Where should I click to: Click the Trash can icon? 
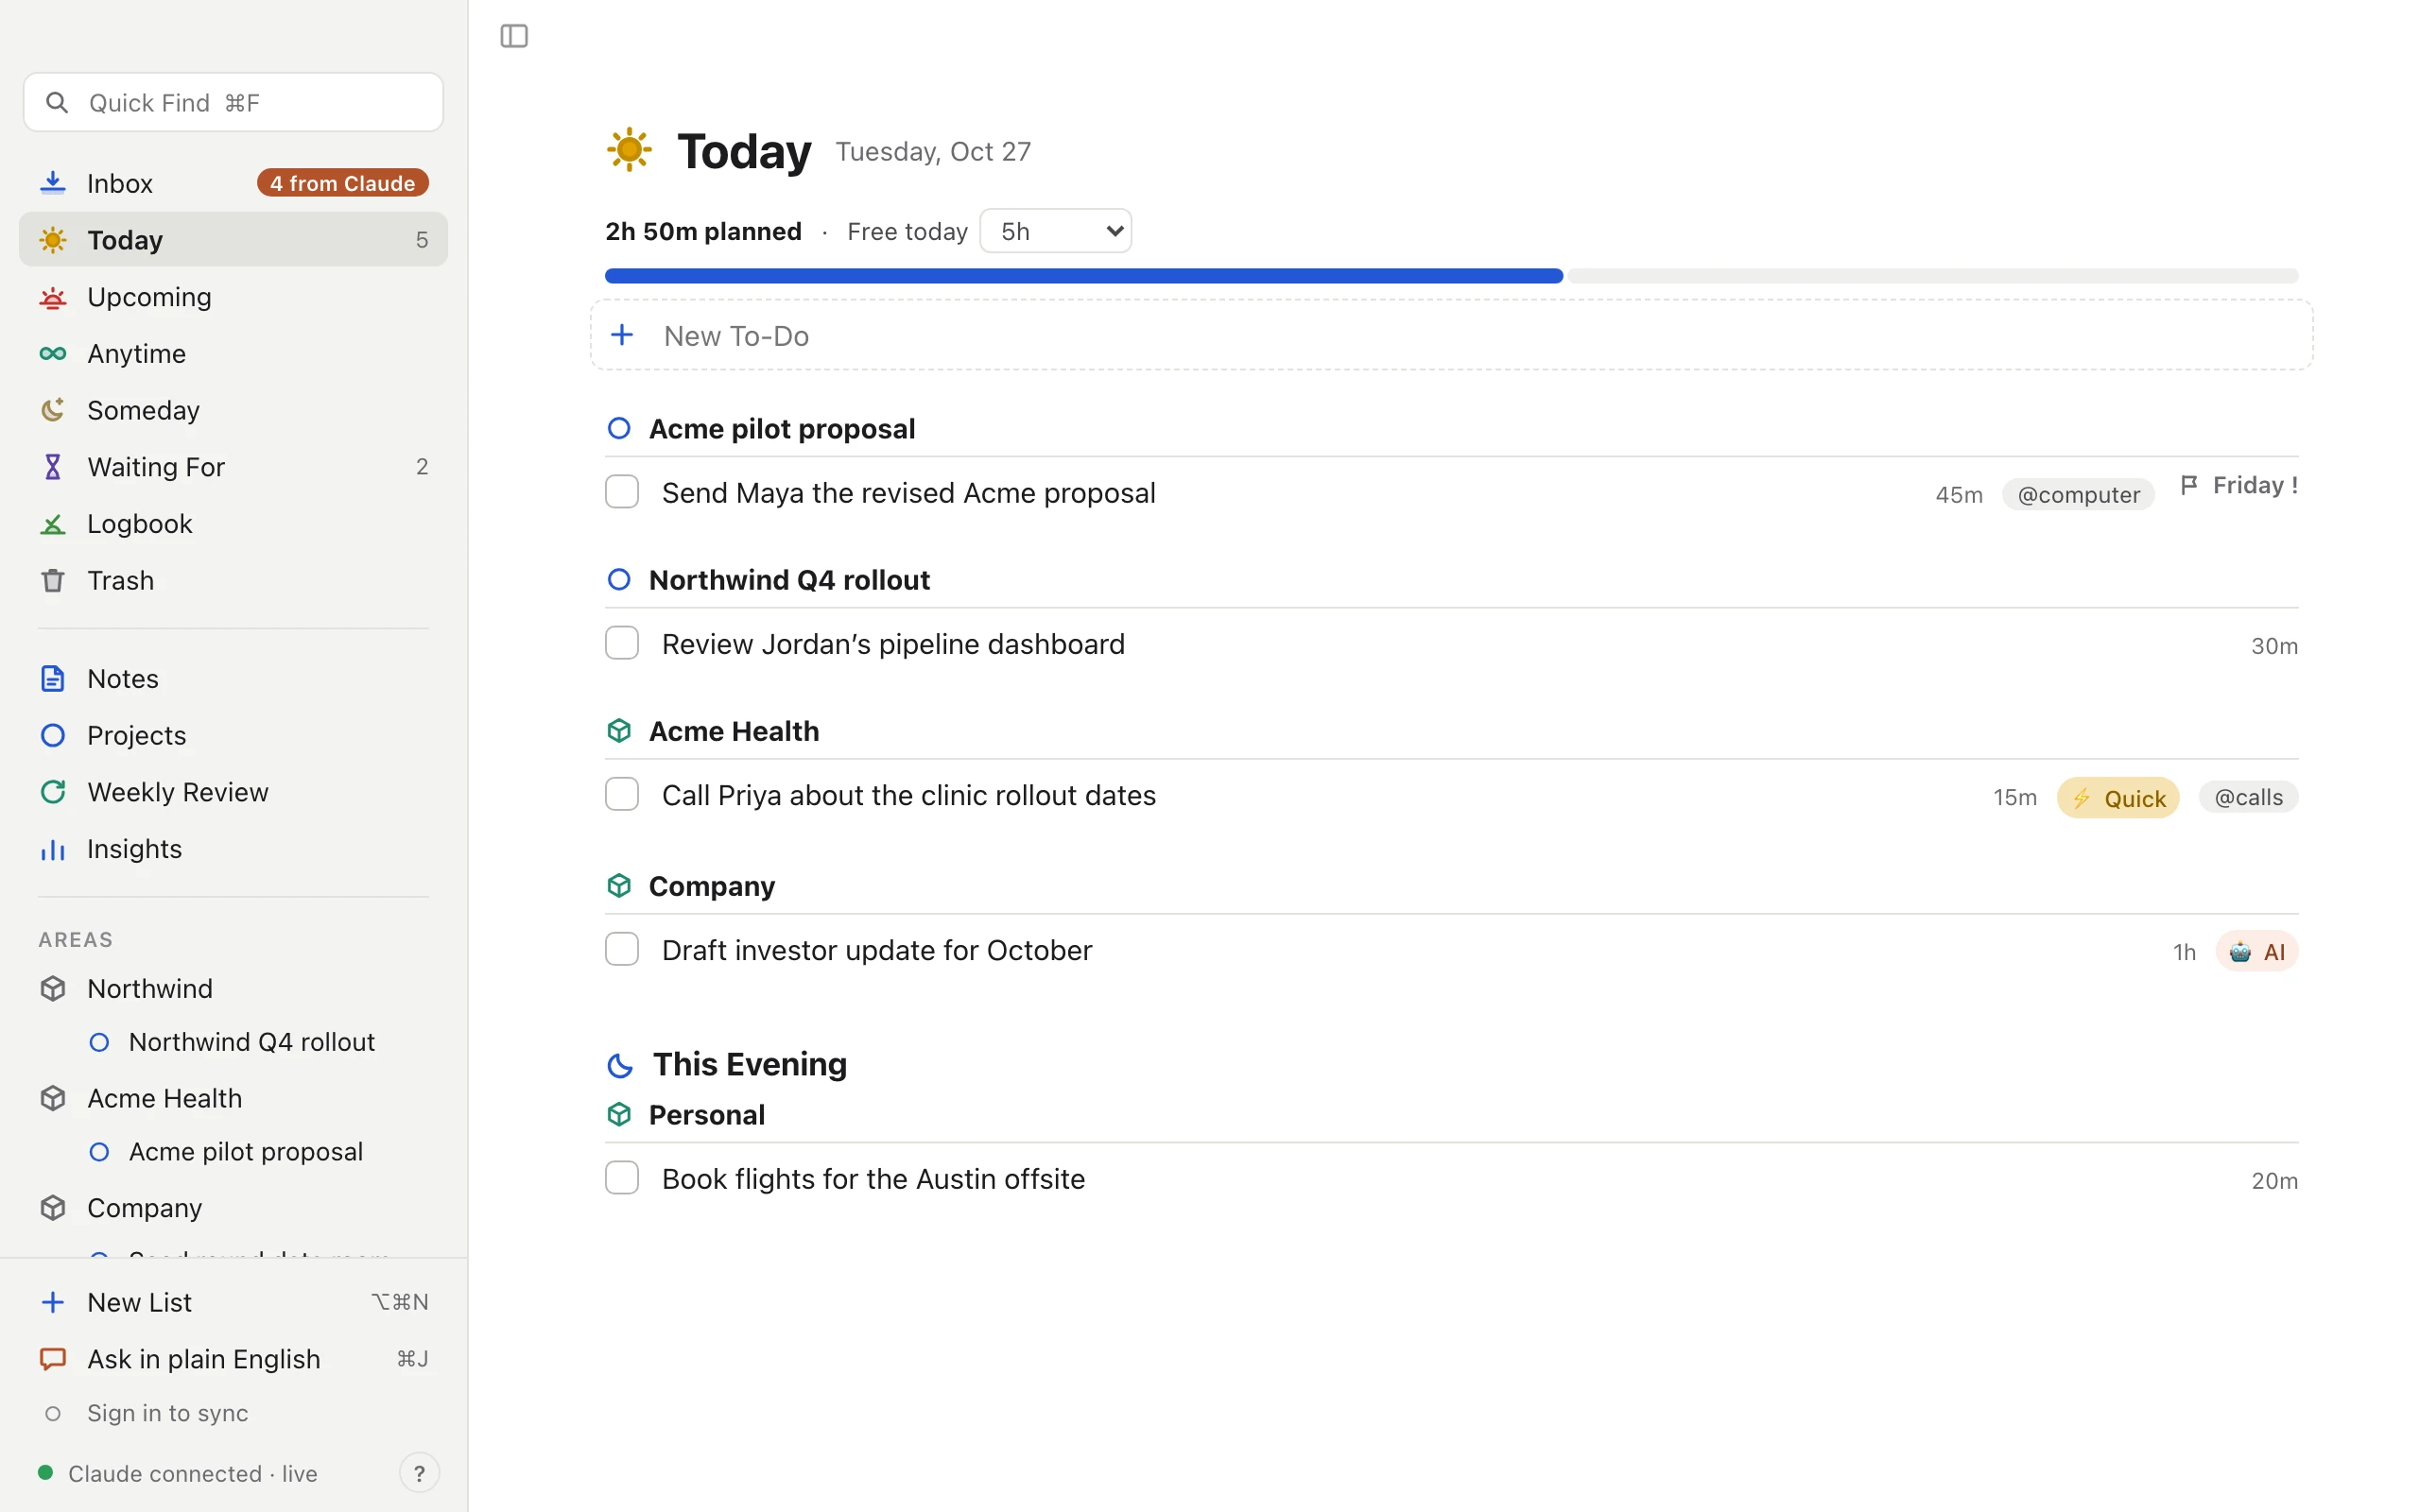[52, 580]
